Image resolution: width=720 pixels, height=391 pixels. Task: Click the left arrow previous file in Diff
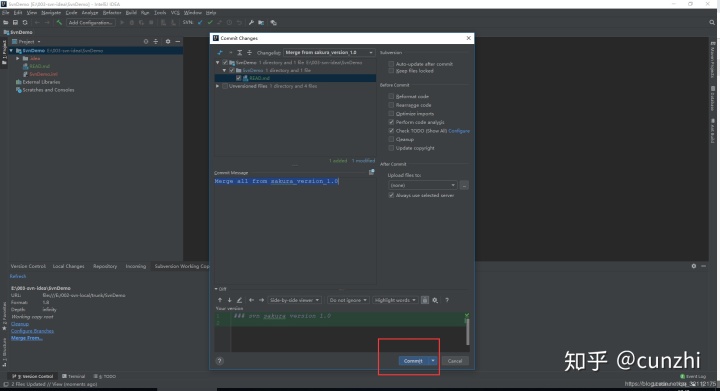click(x=251, y=300)
